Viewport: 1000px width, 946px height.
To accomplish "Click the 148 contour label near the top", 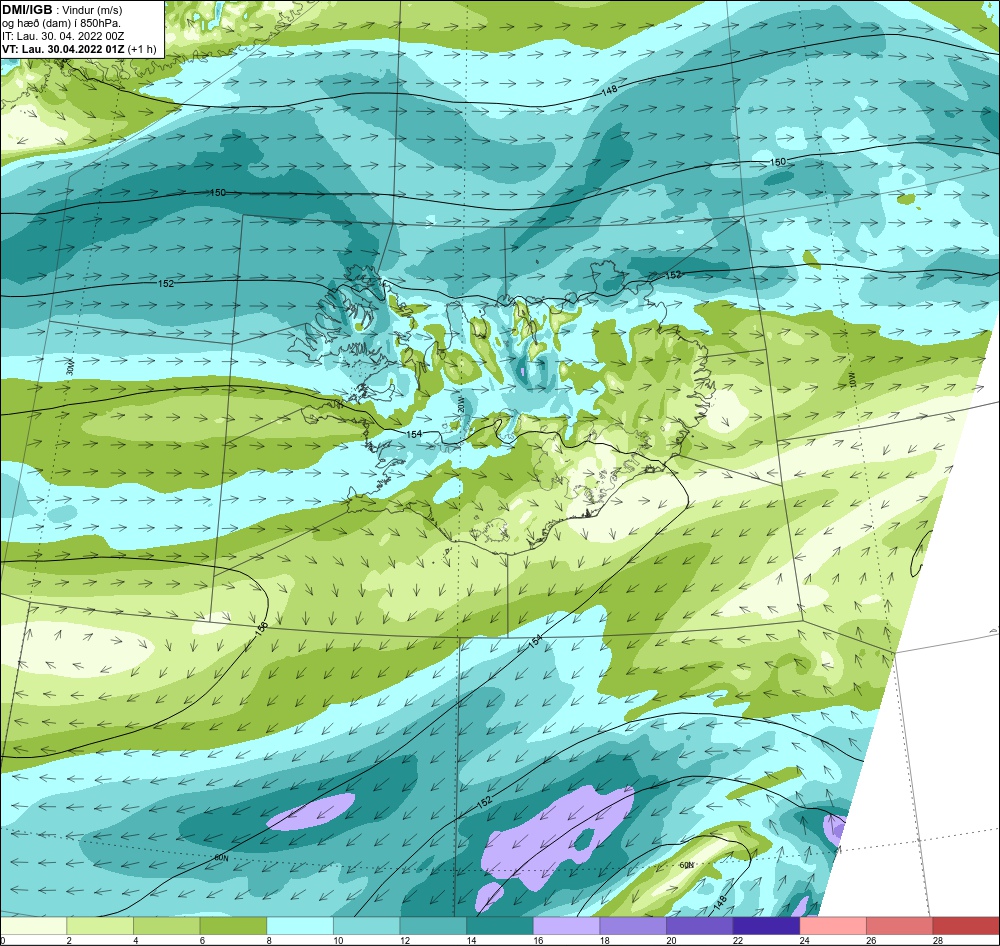I will [610, 91].
